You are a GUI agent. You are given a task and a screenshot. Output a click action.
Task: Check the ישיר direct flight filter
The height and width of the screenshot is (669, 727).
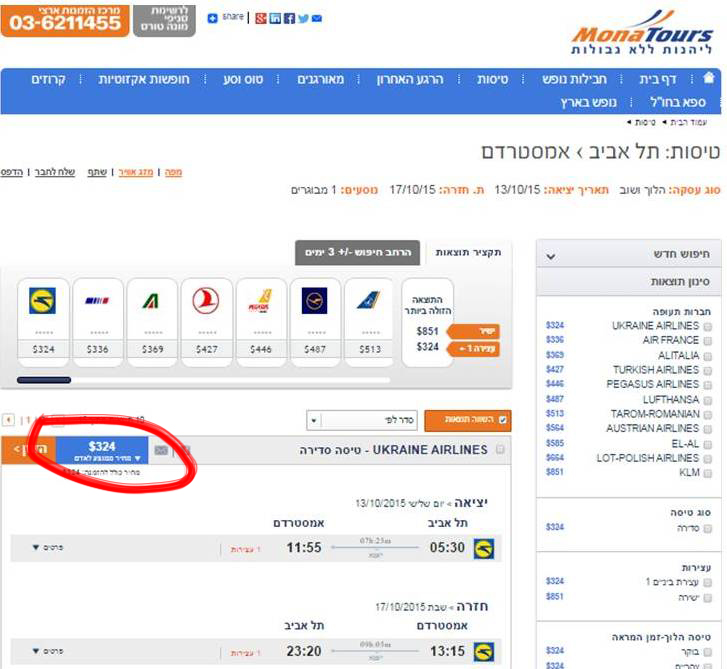point(708,598)
